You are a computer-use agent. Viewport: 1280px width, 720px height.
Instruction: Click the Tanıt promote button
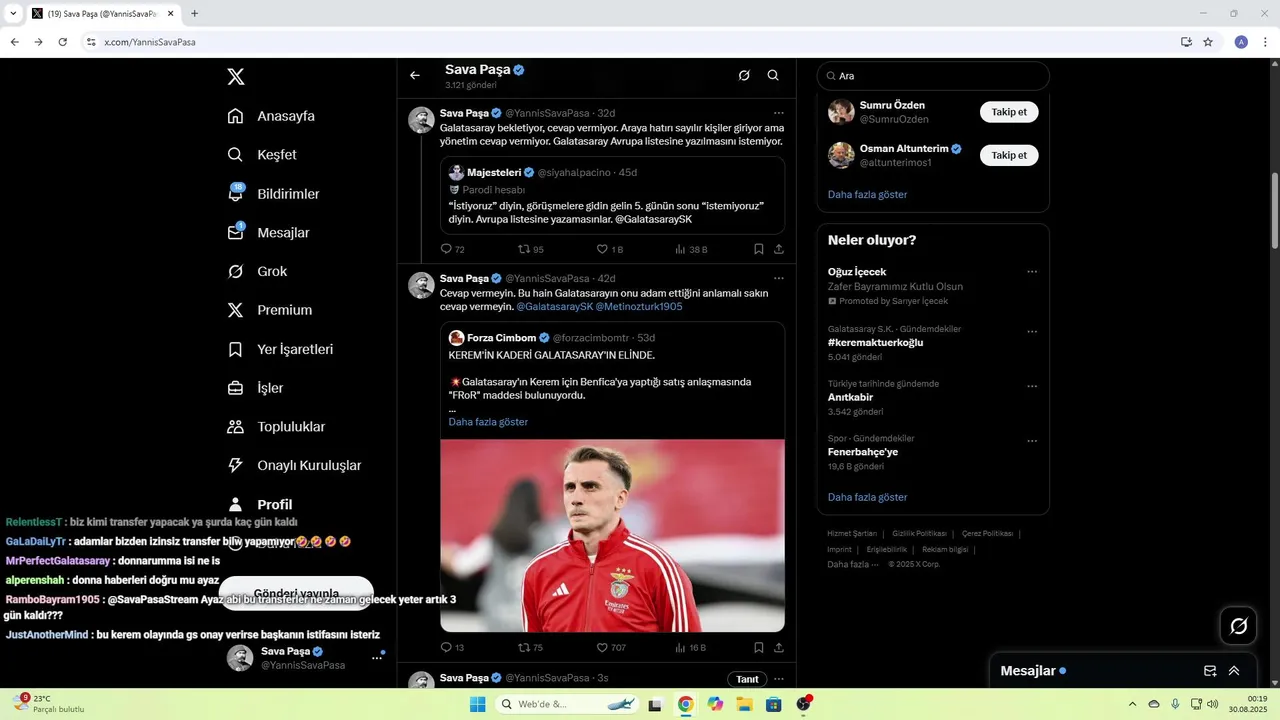click(747, 679)
